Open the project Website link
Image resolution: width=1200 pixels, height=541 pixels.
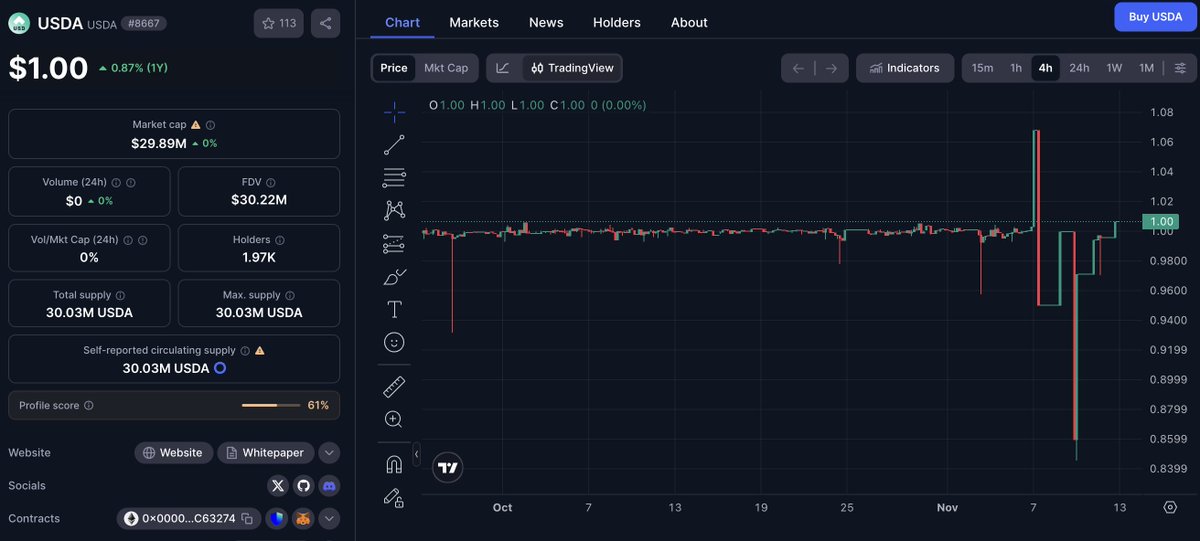[x=174, y=453]
